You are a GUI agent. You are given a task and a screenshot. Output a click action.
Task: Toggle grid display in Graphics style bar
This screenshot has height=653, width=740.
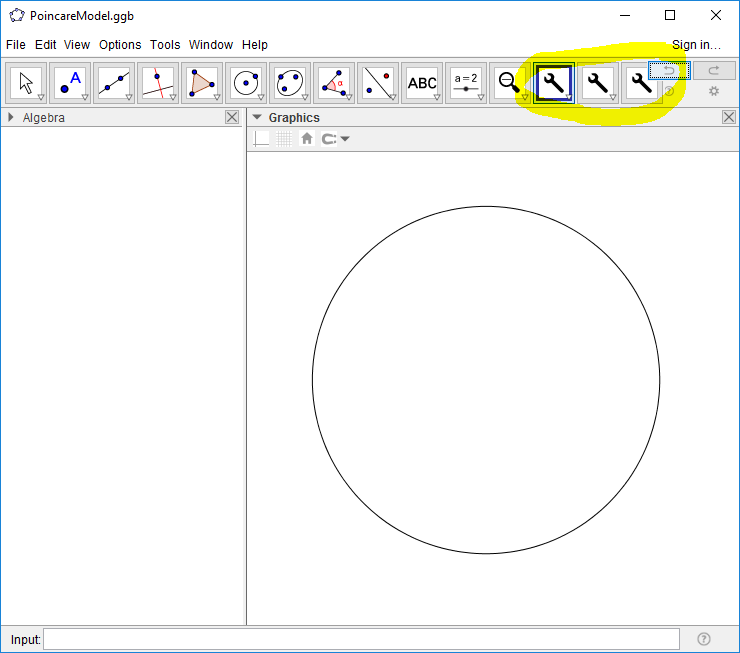pos(285,139)
